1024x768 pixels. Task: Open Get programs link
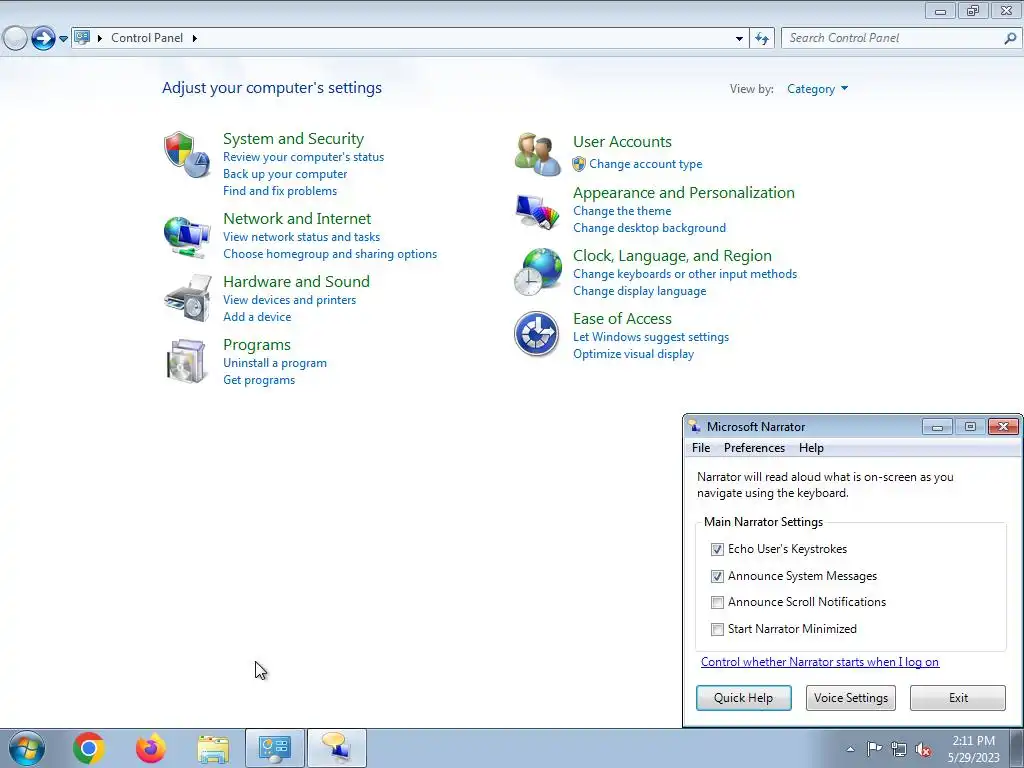click(x=259, y=379)
